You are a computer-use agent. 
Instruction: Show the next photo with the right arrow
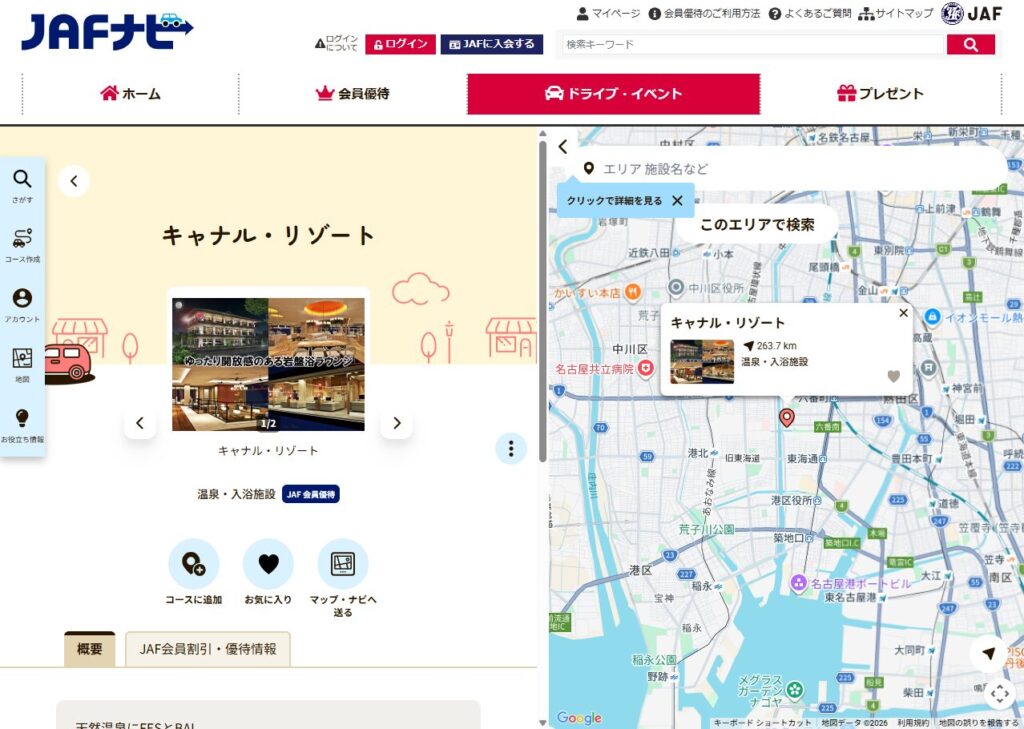[x=396, y=423]
